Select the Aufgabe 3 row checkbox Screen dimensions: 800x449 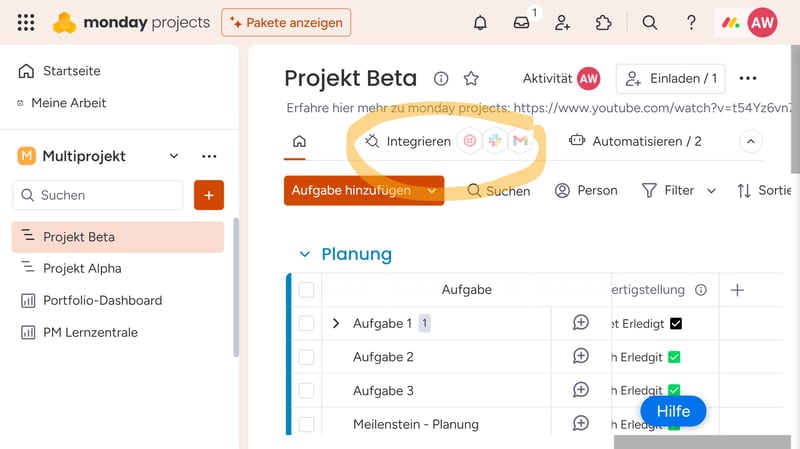click(x=306, y=390)
